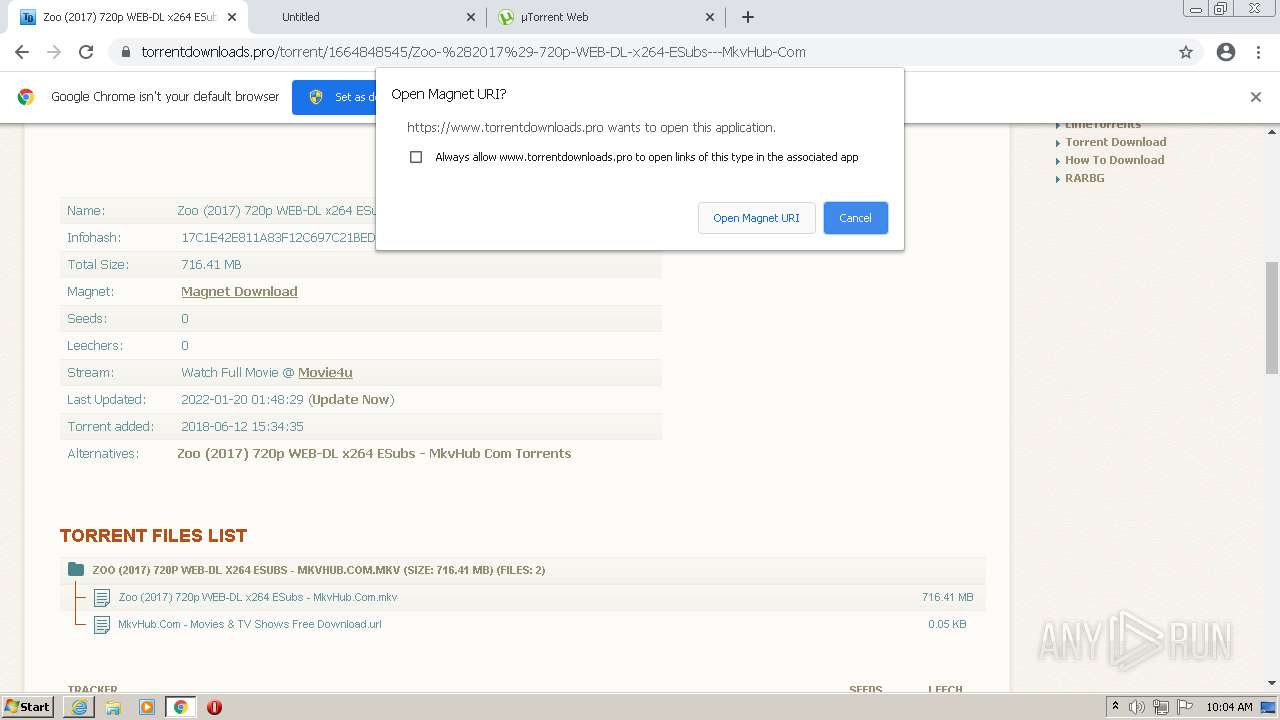Close the Untitled tab
Image resolution: width=1280 pixels, height=720 pixels.
click(x=472, y=17)
